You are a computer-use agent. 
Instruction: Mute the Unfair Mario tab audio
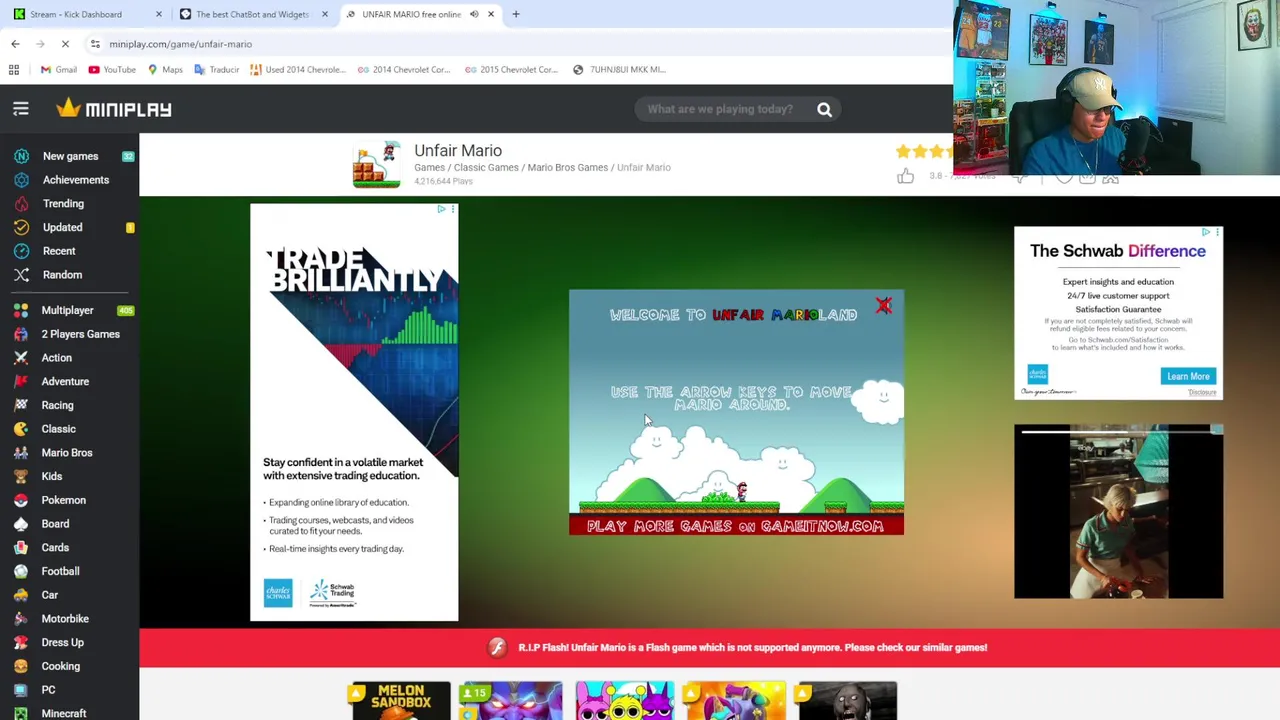click(474, 14)
